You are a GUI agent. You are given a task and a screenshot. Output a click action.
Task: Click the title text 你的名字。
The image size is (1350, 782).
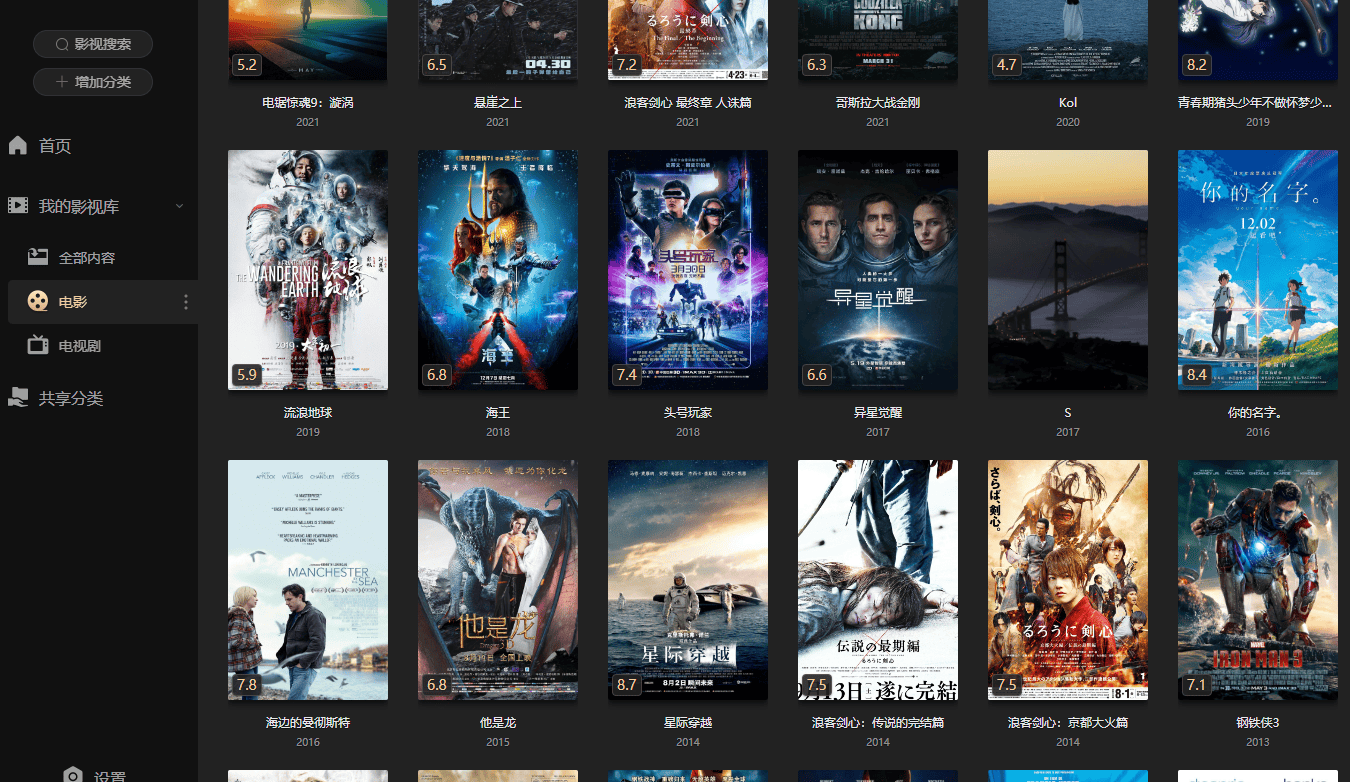click(x=1256, y=413)
